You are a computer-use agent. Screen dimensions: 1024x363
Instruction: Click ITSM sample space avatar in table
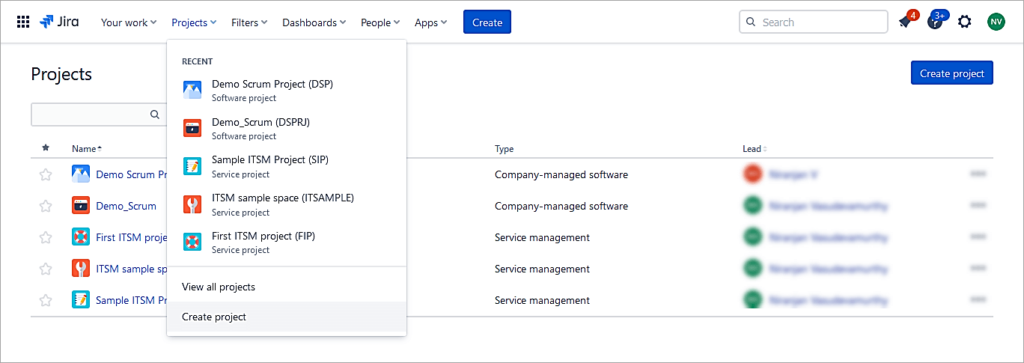[81, 268]
